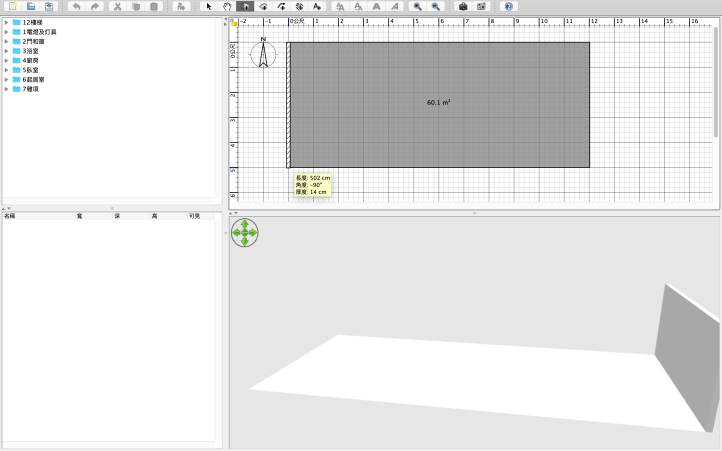Expand the 3浴室 furniture category
Image resolution: width=722 pixels, height=451 pixels.
pyautogui.click(x=7, y=50)
